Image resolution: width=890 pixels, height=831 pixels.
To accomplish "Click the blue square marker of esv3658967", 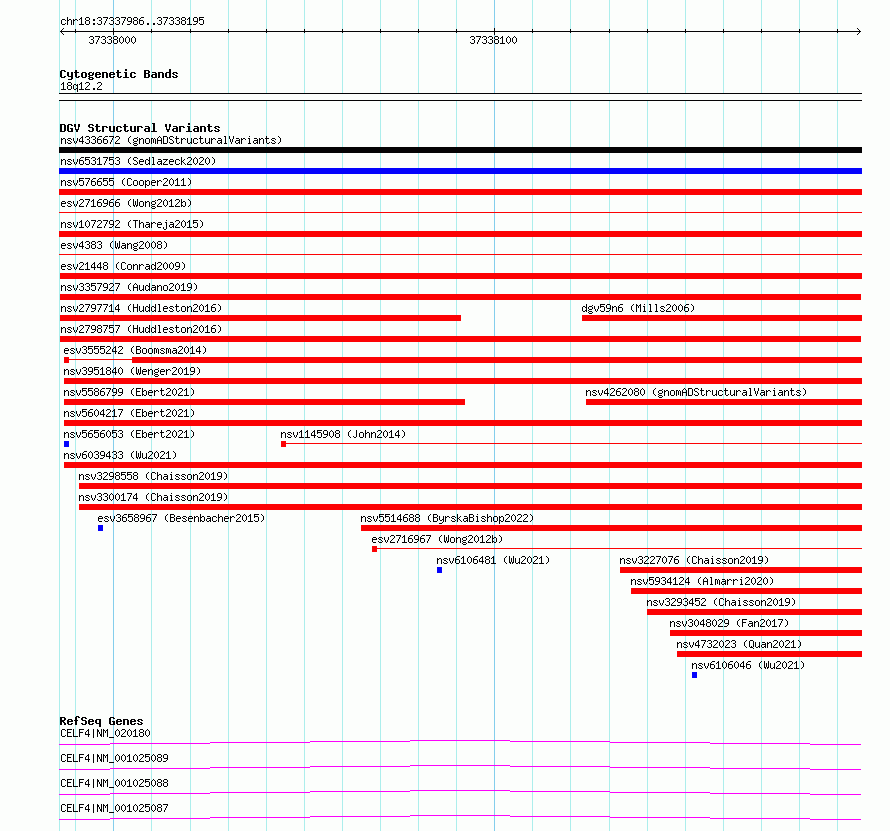I will (x=100, y=528).
